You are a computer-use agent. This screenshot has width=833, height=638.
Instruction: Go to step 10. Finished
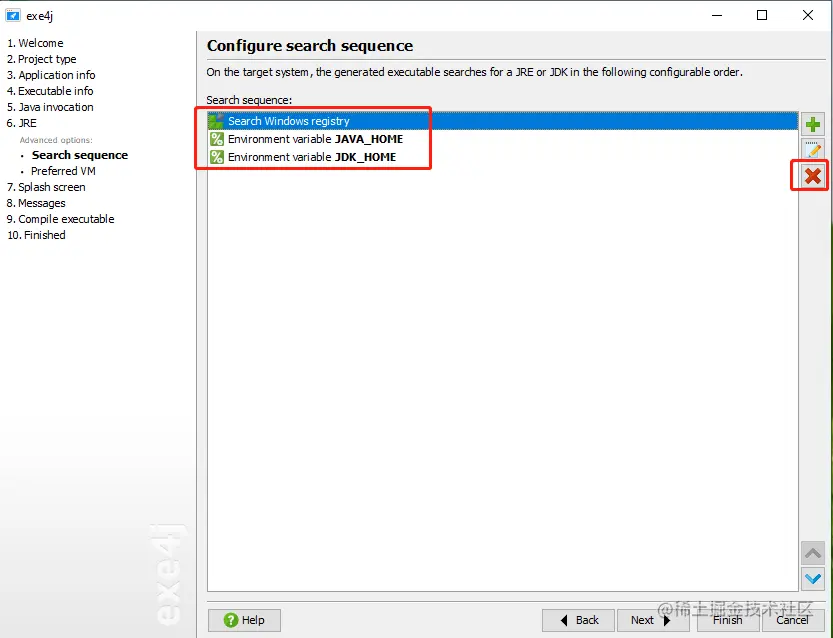tap(36, 235)
